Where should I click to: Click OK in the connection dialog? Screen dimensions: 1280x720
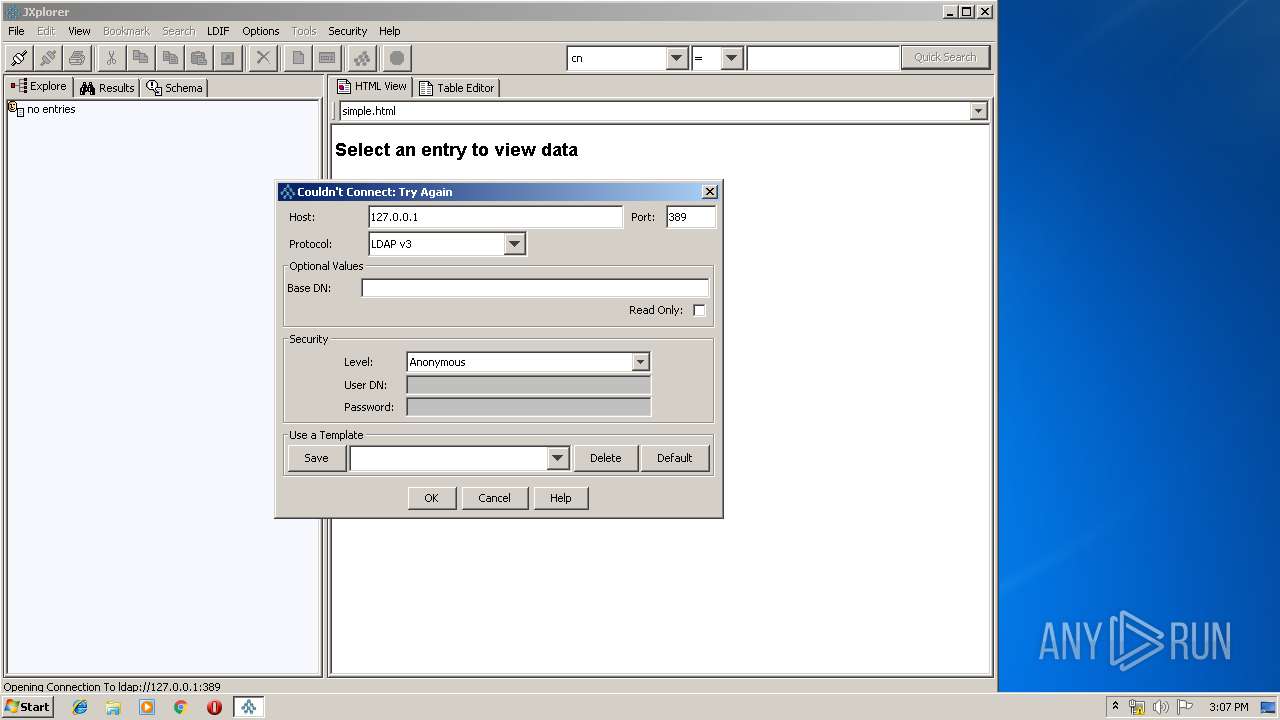click(431, 498)
